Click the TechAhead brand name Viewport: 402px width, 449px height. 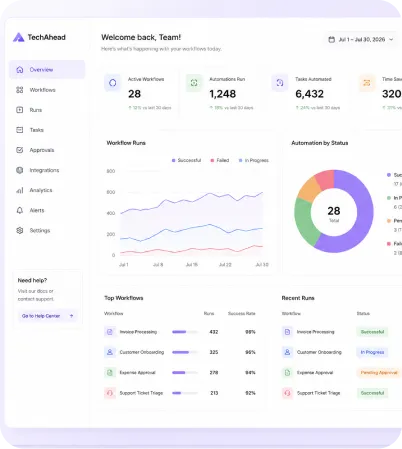(46, 37)
